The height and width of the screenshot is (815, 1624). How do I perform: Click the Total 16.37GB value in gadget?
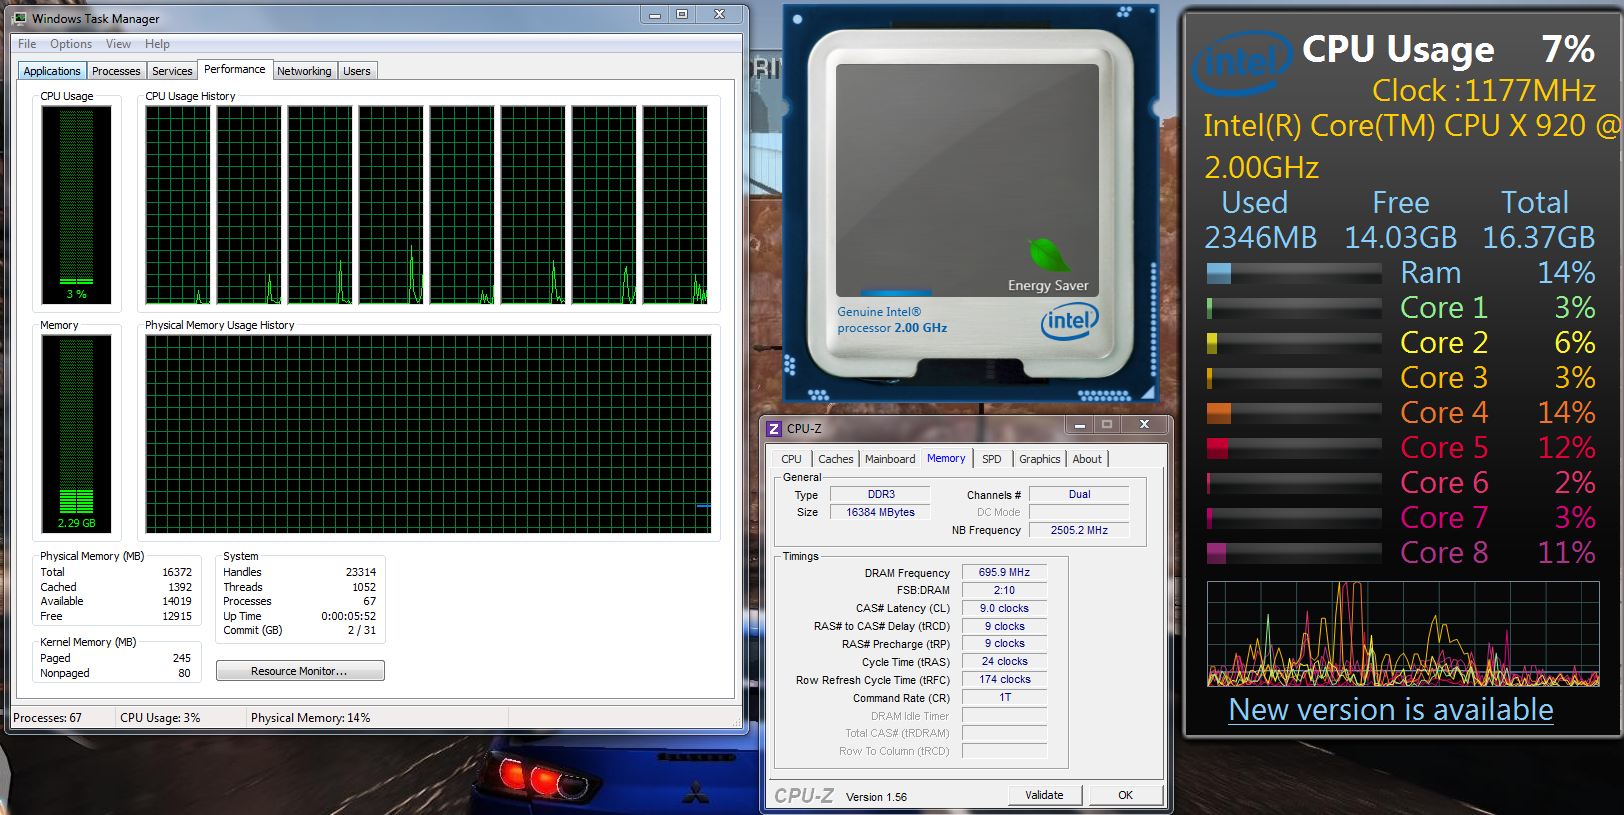(1538, 237)
